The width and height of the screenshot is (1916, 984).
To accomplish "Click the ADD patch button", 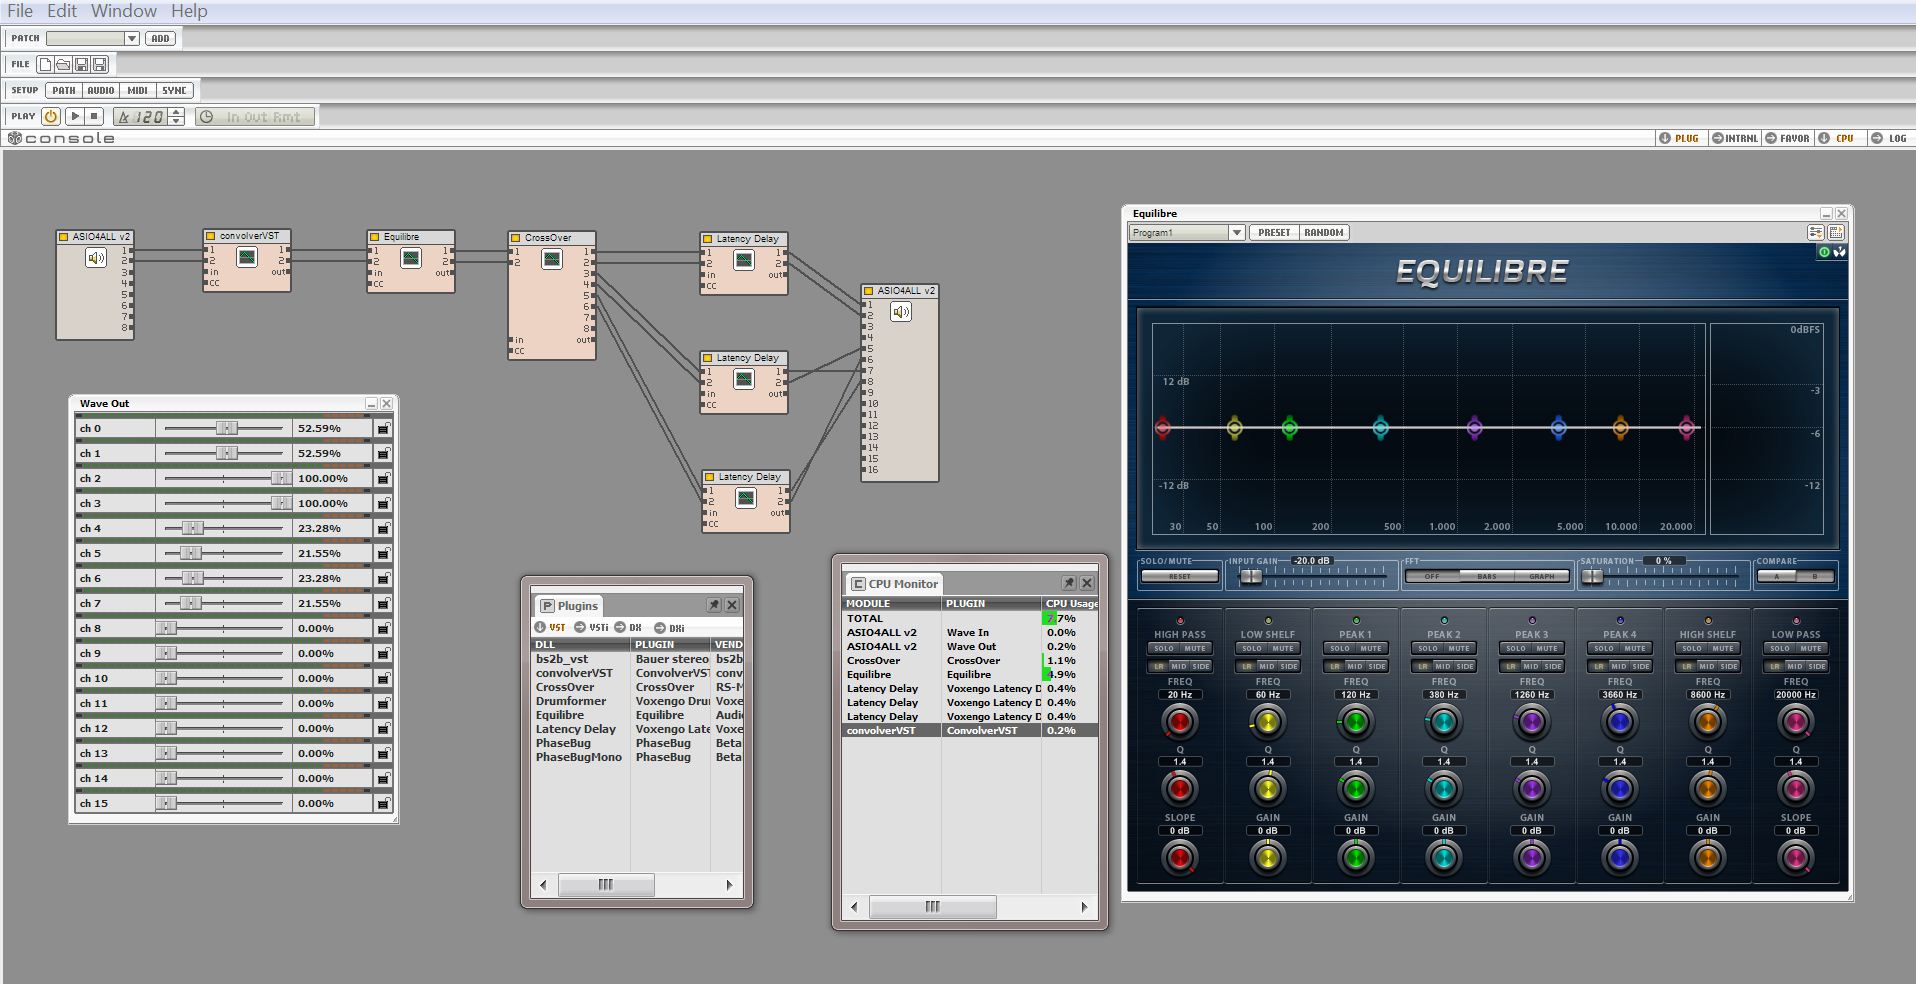I will [160, 38].
